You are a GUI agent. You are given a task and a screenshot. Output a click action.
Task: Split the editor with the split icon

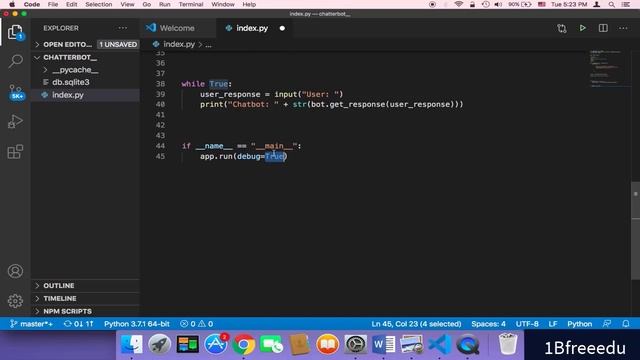[603, 28]
